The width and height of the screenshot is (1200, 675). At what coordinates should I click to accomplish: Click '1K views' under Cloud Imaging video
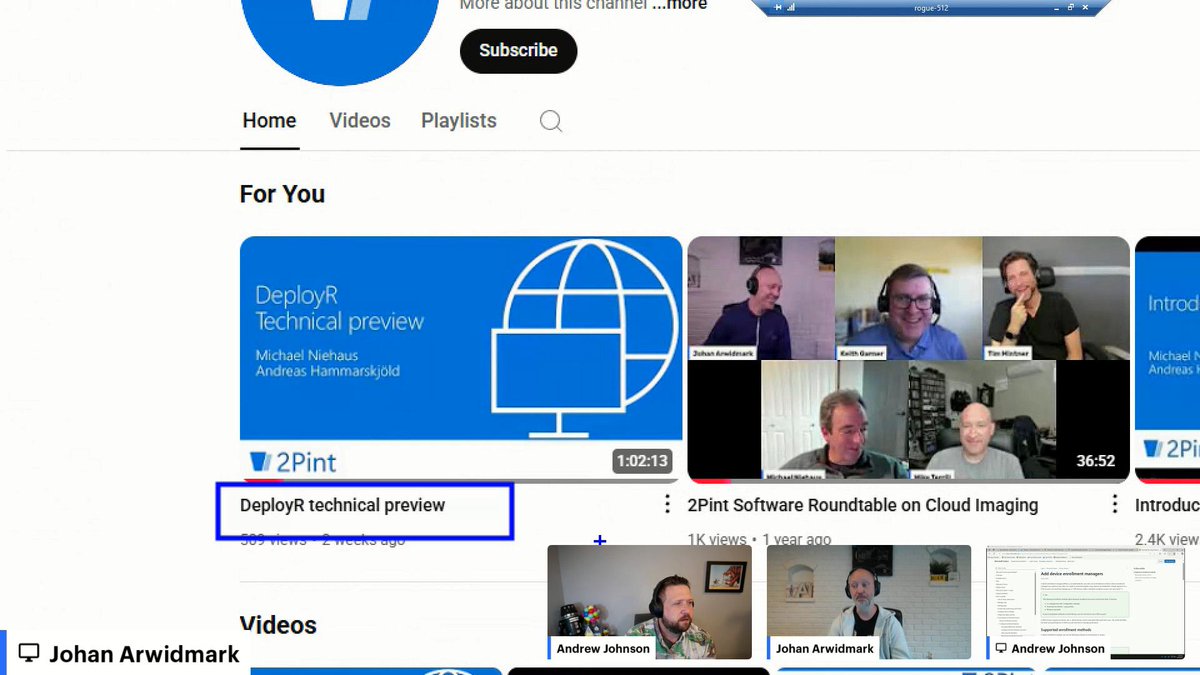[716, 539]
